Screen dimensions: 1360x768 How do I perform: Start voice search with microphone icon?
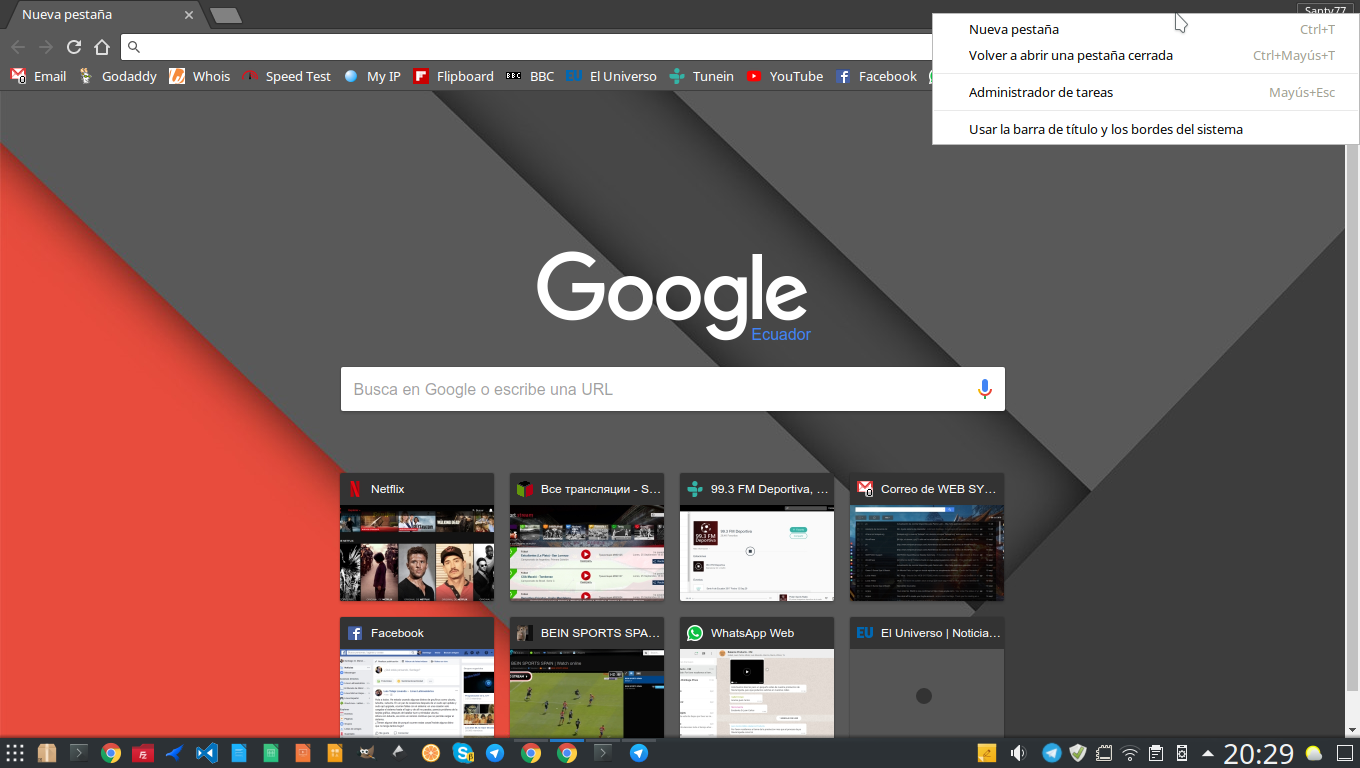984,389
